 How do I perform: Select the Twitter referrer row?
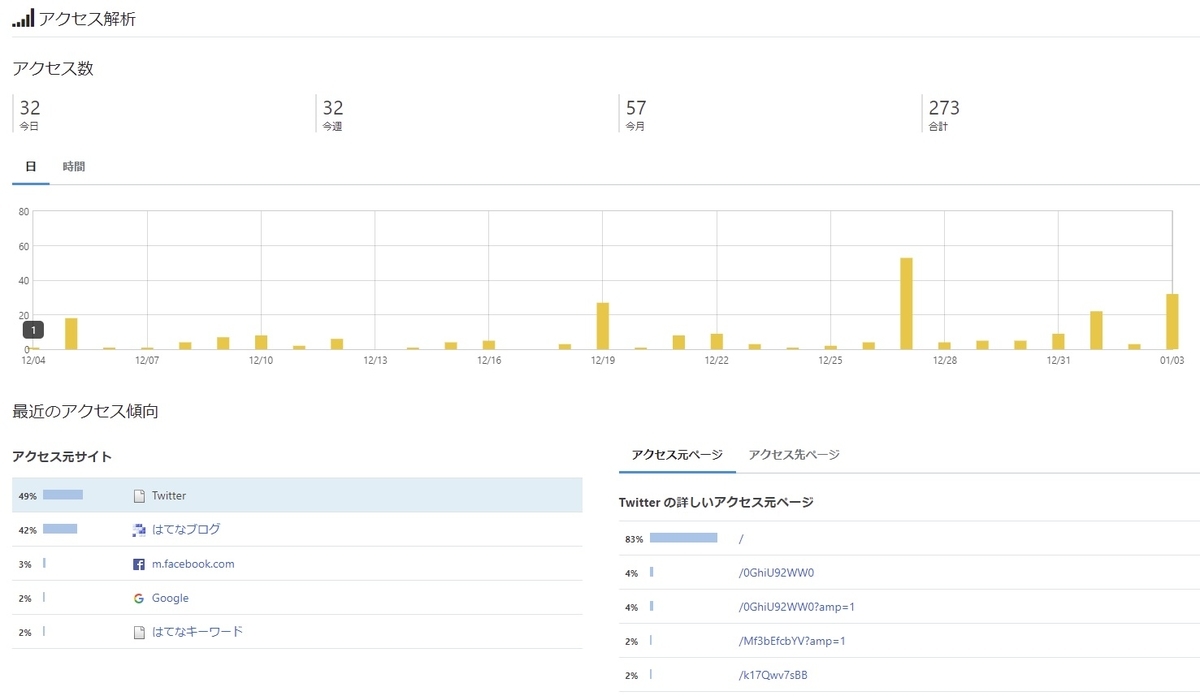coord(297,495)
